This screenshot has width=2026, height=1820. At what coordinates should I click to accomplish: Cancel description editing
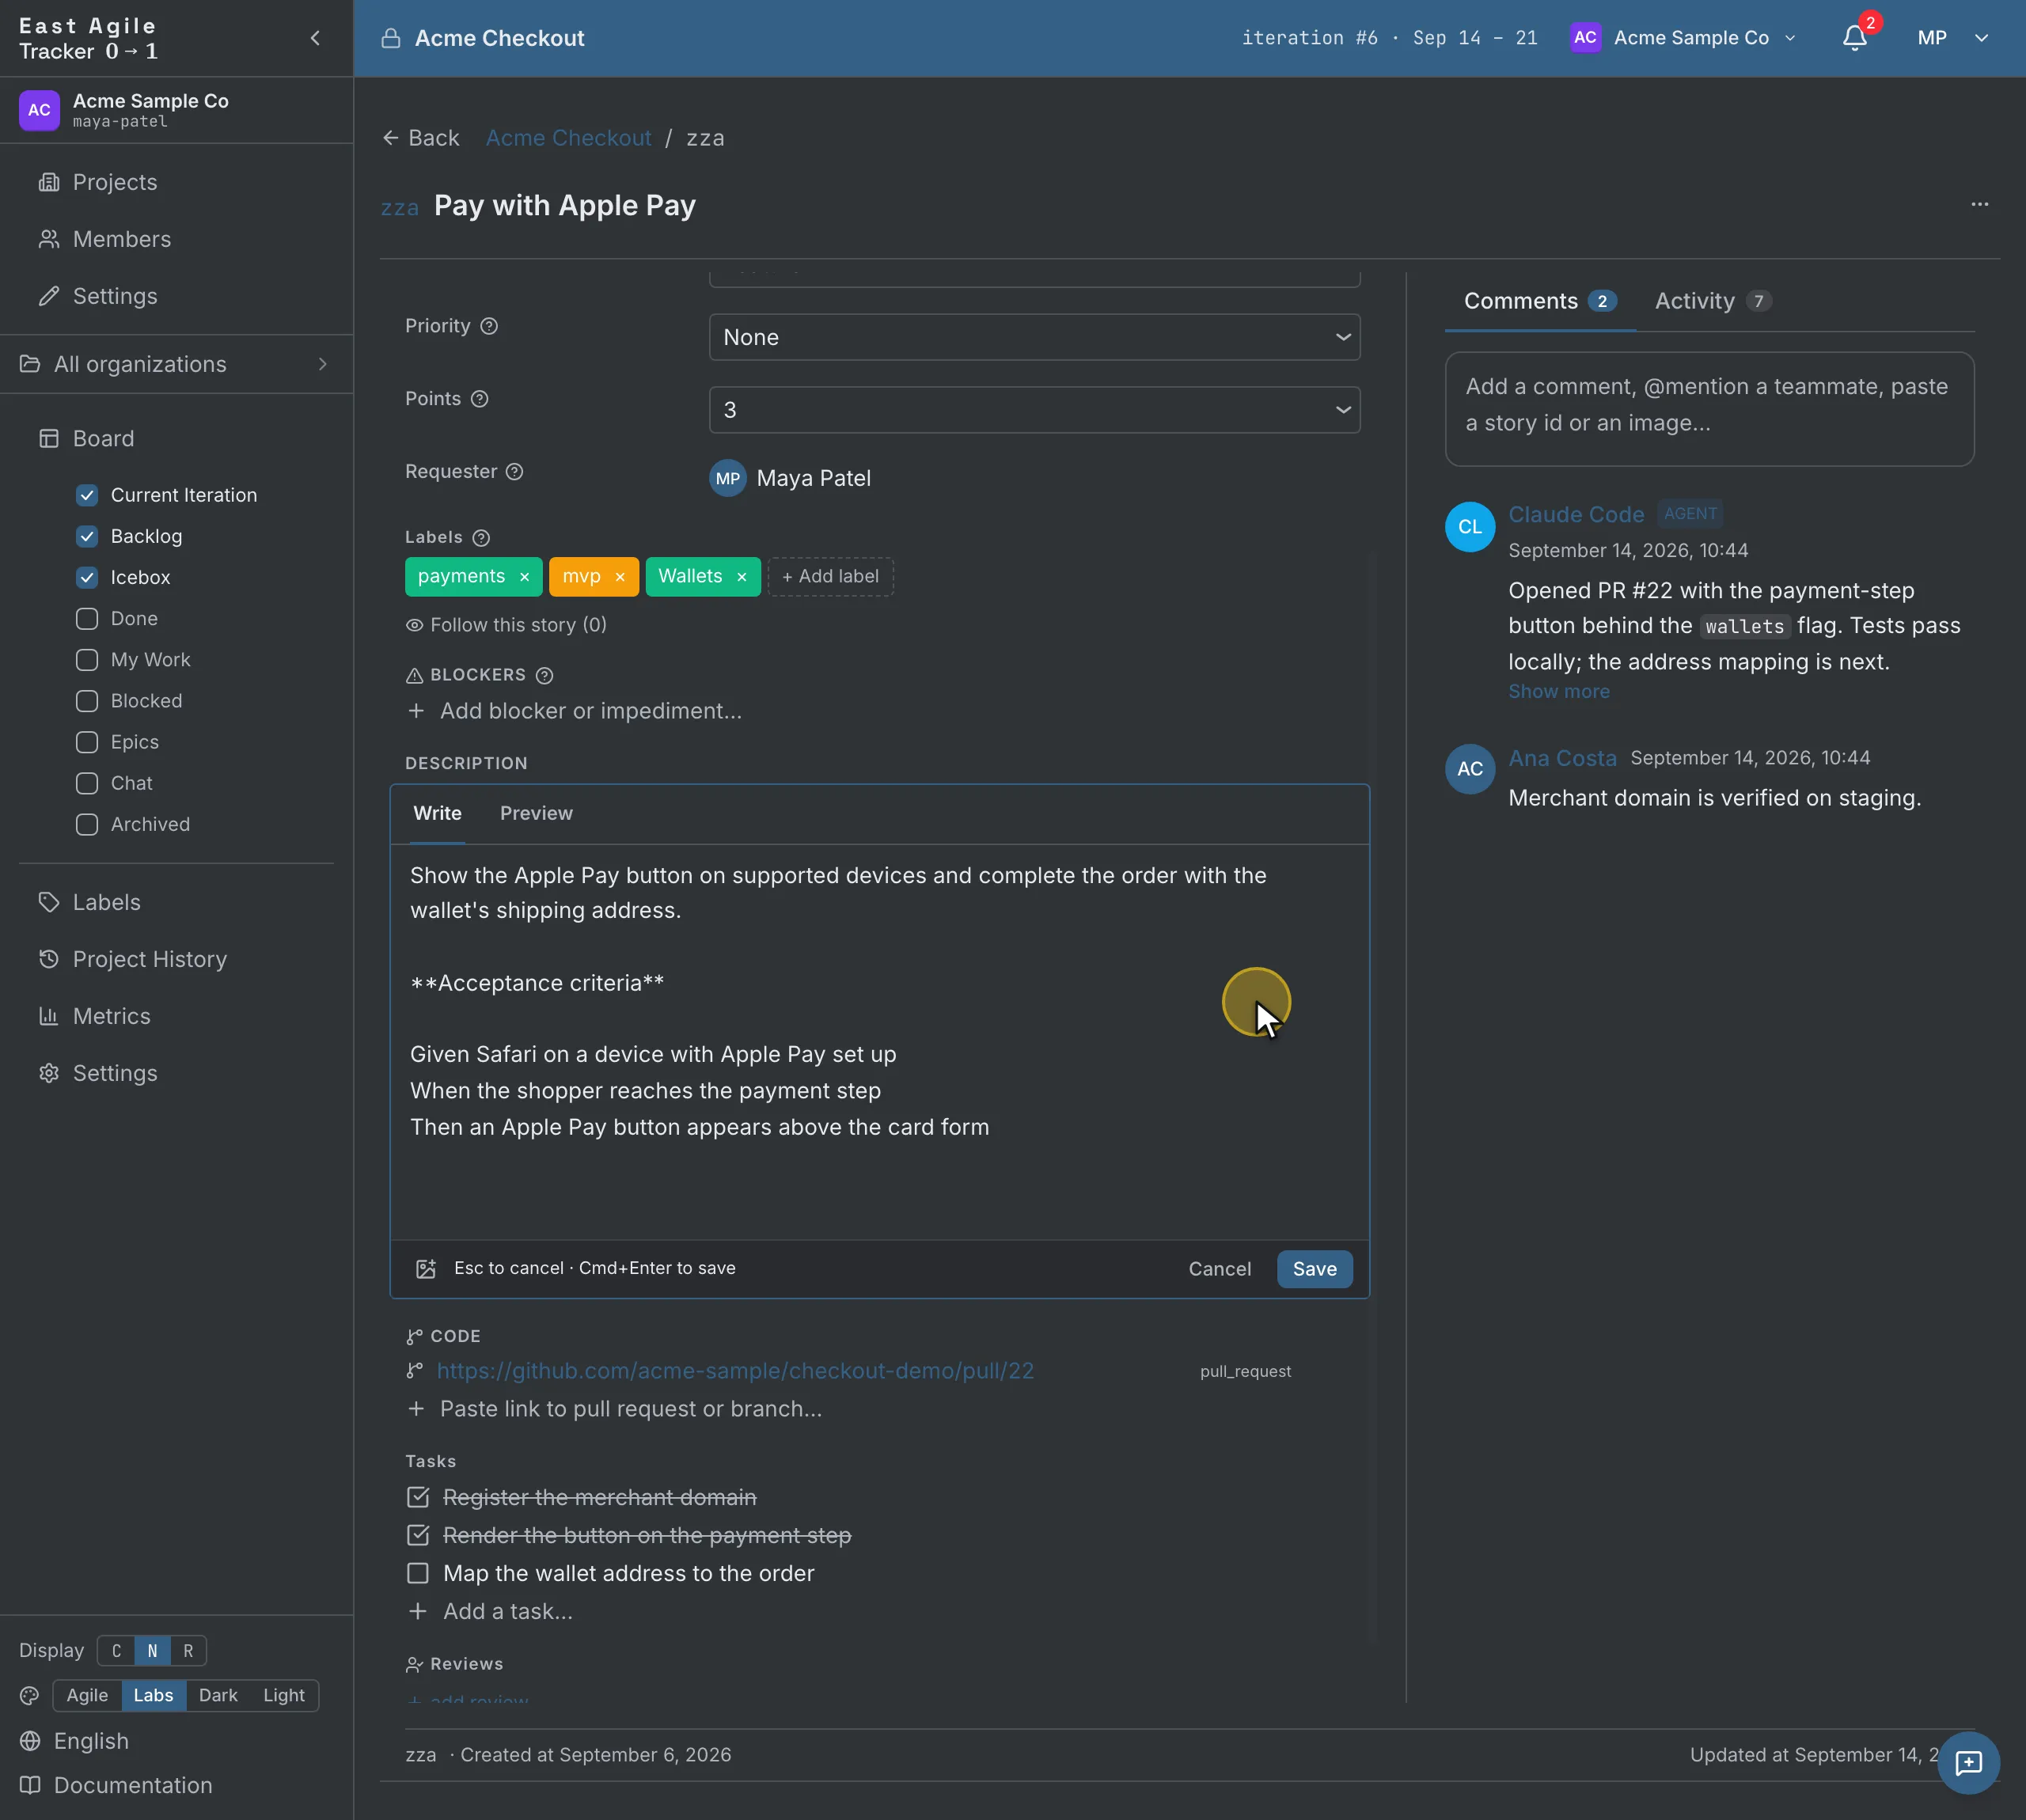pos(1219,1269)
